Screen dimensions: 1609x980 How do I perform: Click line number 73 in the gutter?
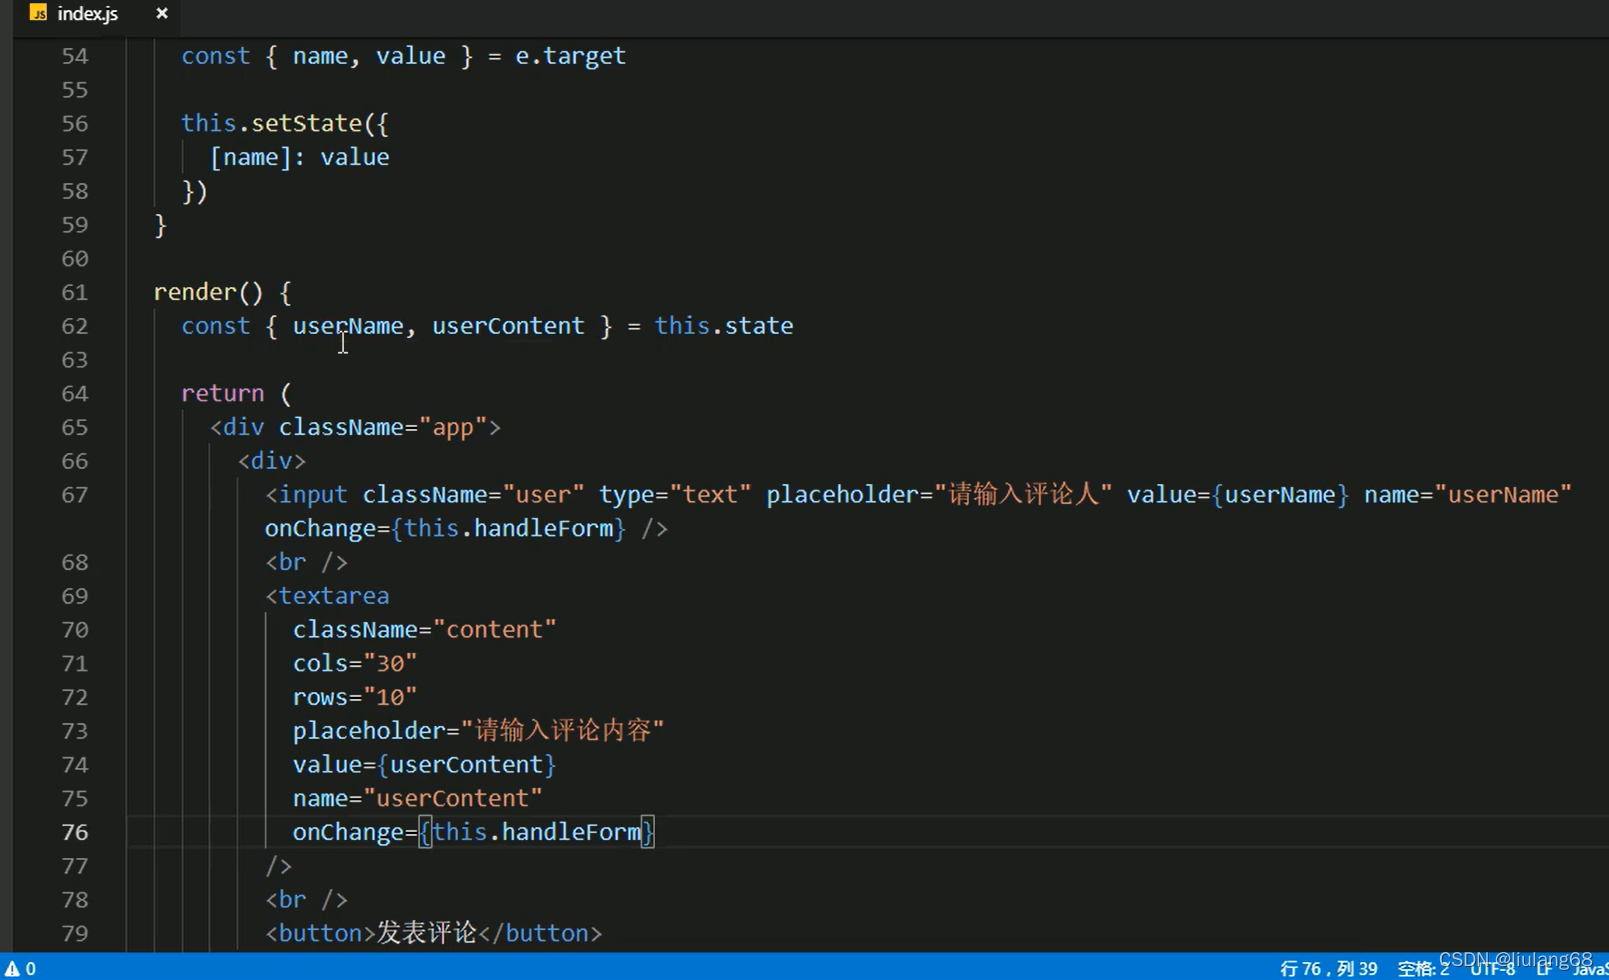click(x=75, y=731)
